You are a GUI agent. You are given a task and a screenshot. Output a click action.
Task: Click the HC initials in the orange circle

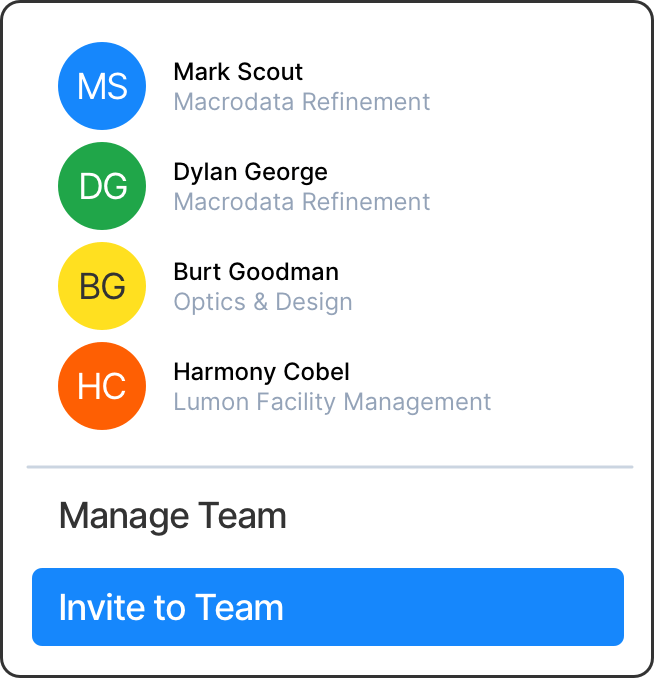[x=103, y=387]
